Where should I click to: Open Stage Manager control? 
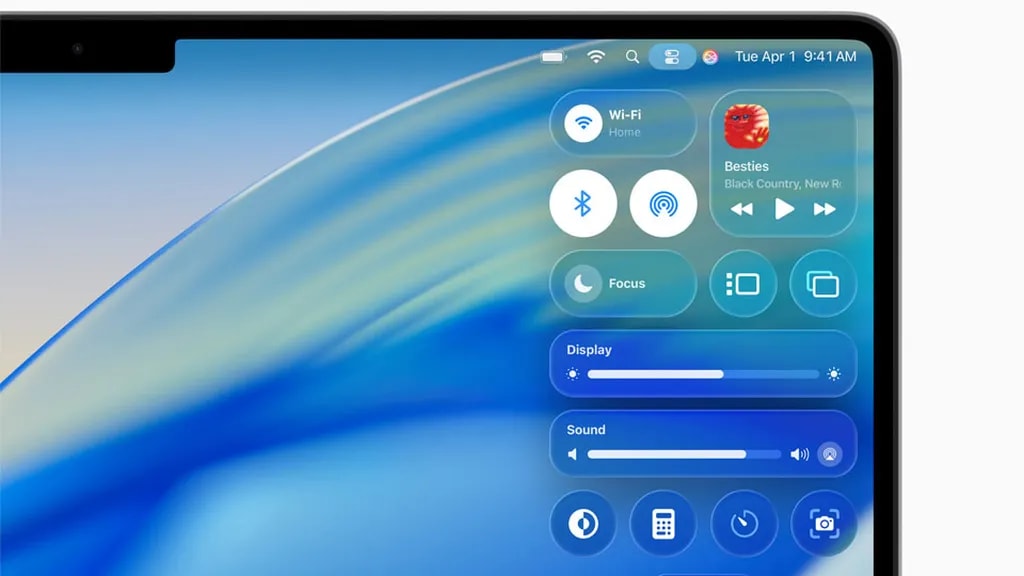click(x=743, y=284)
